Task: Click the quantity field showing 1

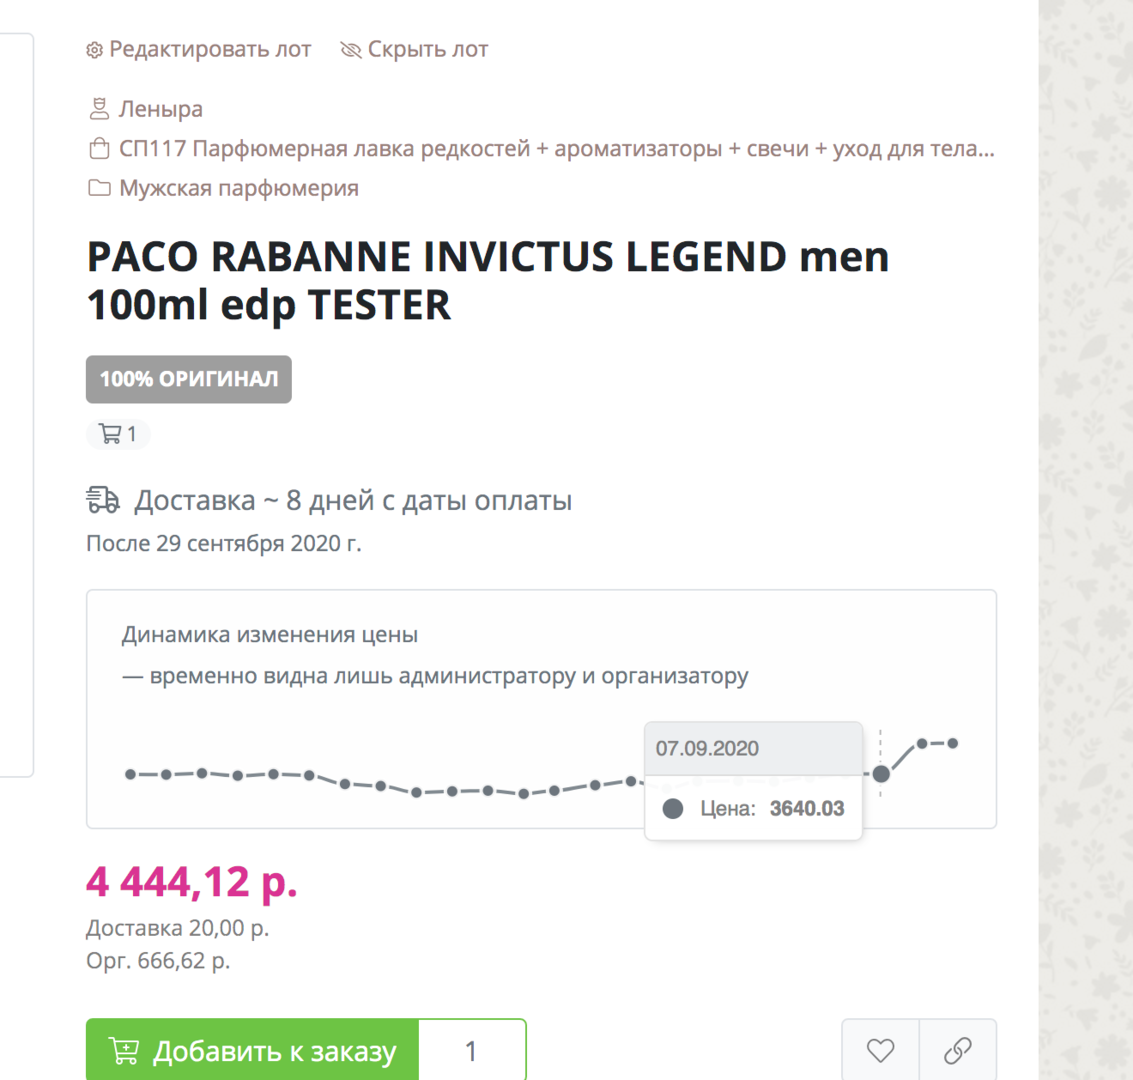Action: click(471, 1051)
